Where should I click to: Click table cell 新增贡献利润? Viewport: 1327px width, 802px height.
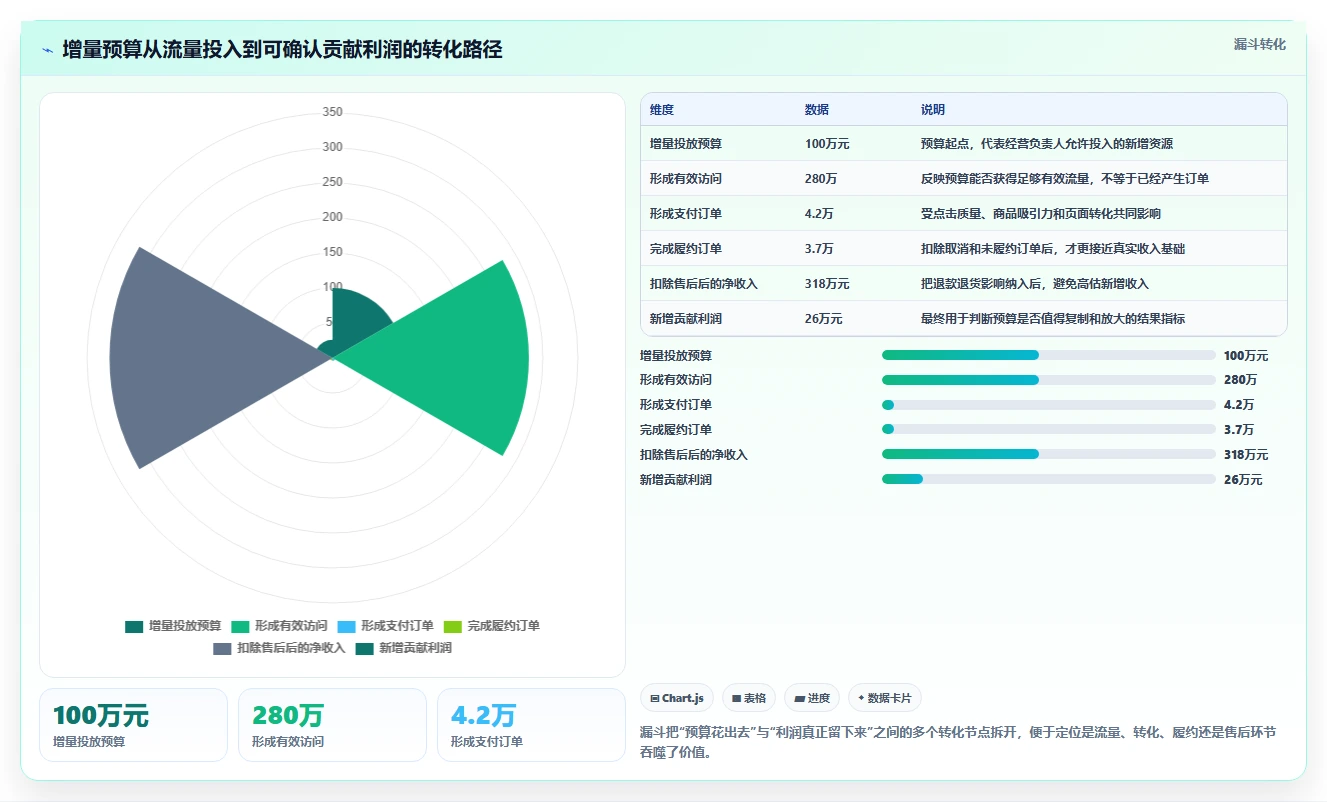(686, 319)
